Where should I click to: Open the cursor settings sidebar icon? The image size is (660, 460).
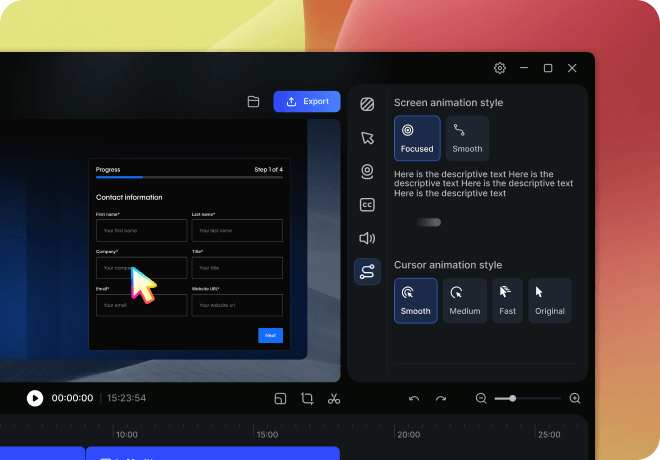coord(367,138)
